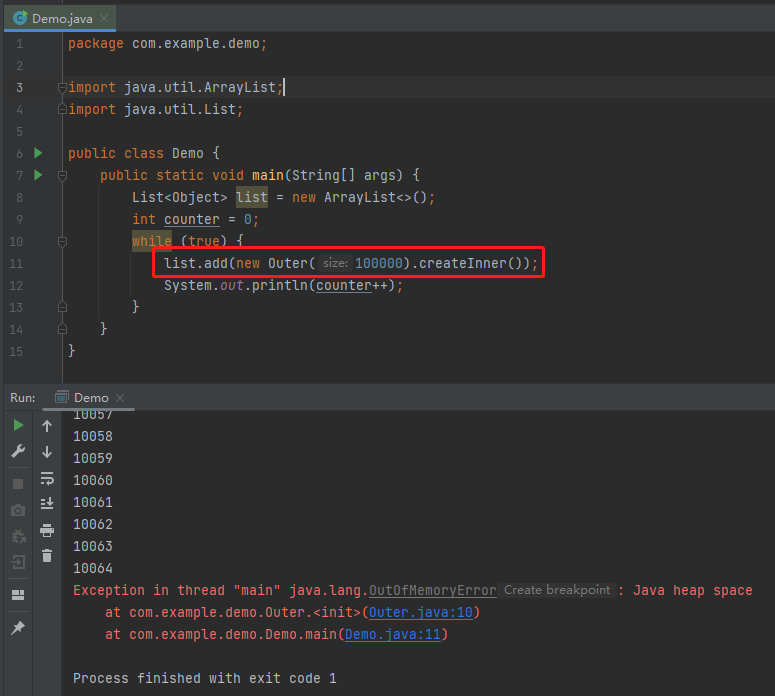
Task: Open Outer.java:10 stack trace link
Action: coord(421,612)
